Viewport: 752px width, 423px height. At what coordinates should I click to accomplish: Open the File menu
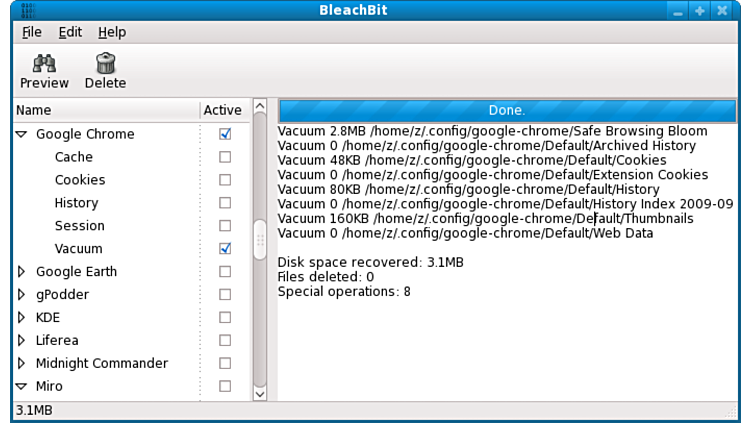click(x=31, y=32)
